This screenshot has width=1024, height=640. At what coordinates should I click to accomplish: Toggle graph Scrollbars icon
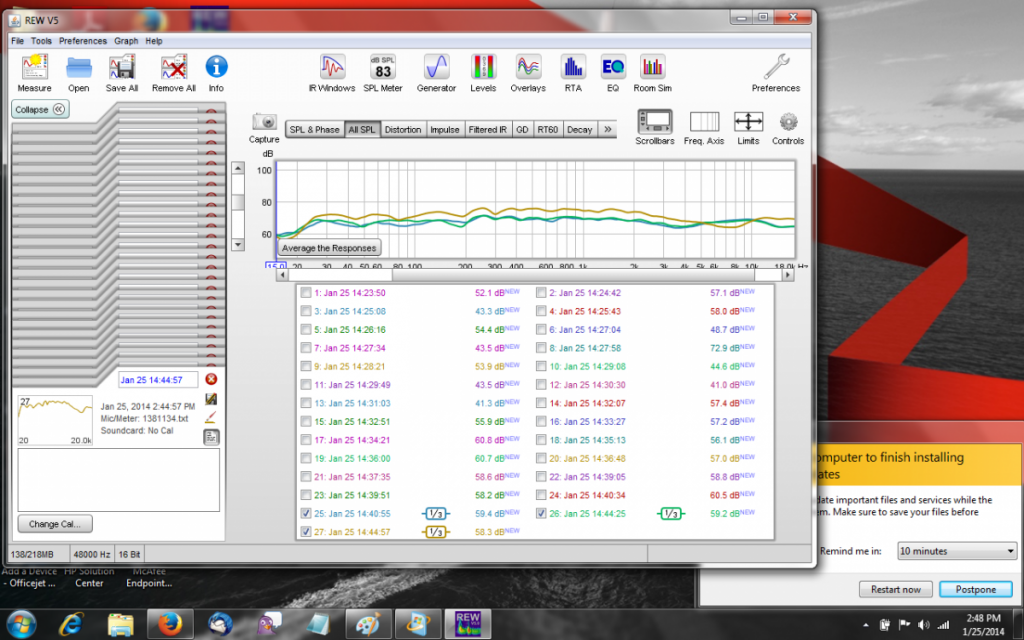click(655, 121)
